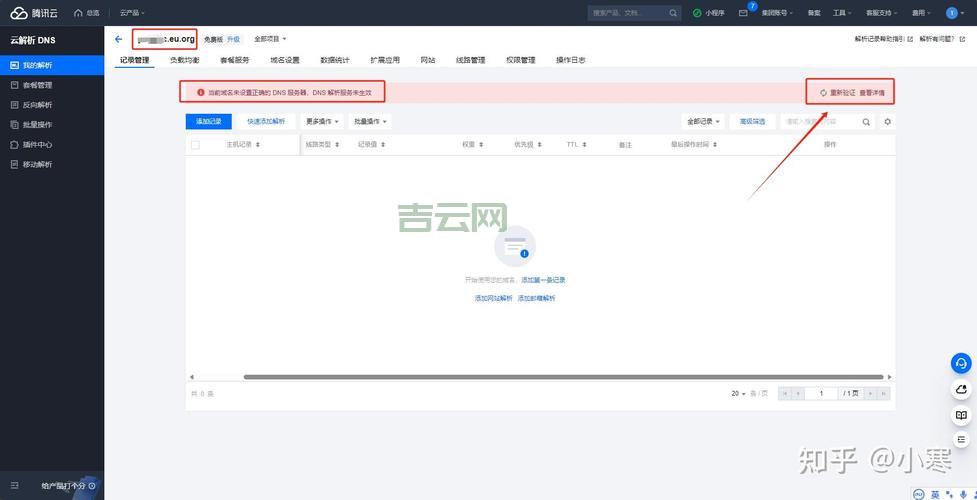The height and width of the screenshot is (500, 977).
Task: Go back with the blue left arrow
Action: 118,39
